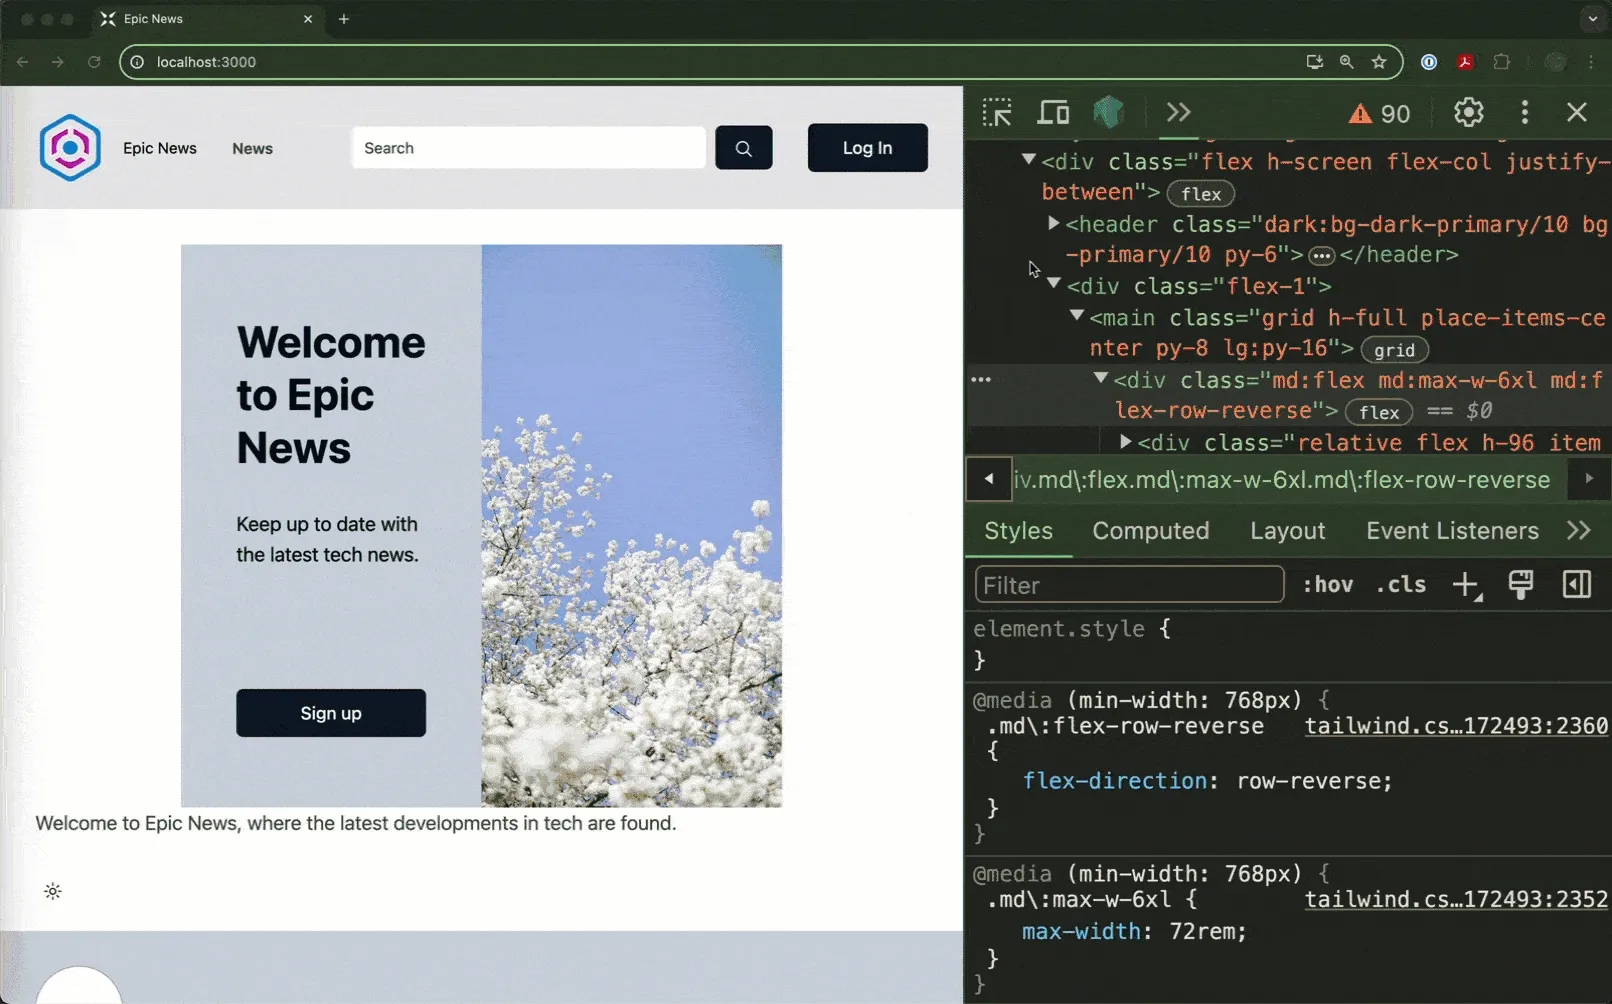Open tailwind.cs…172493:2352 source link
The width and height of the screenshot is (1612, 1004).
coord(1456,900)
